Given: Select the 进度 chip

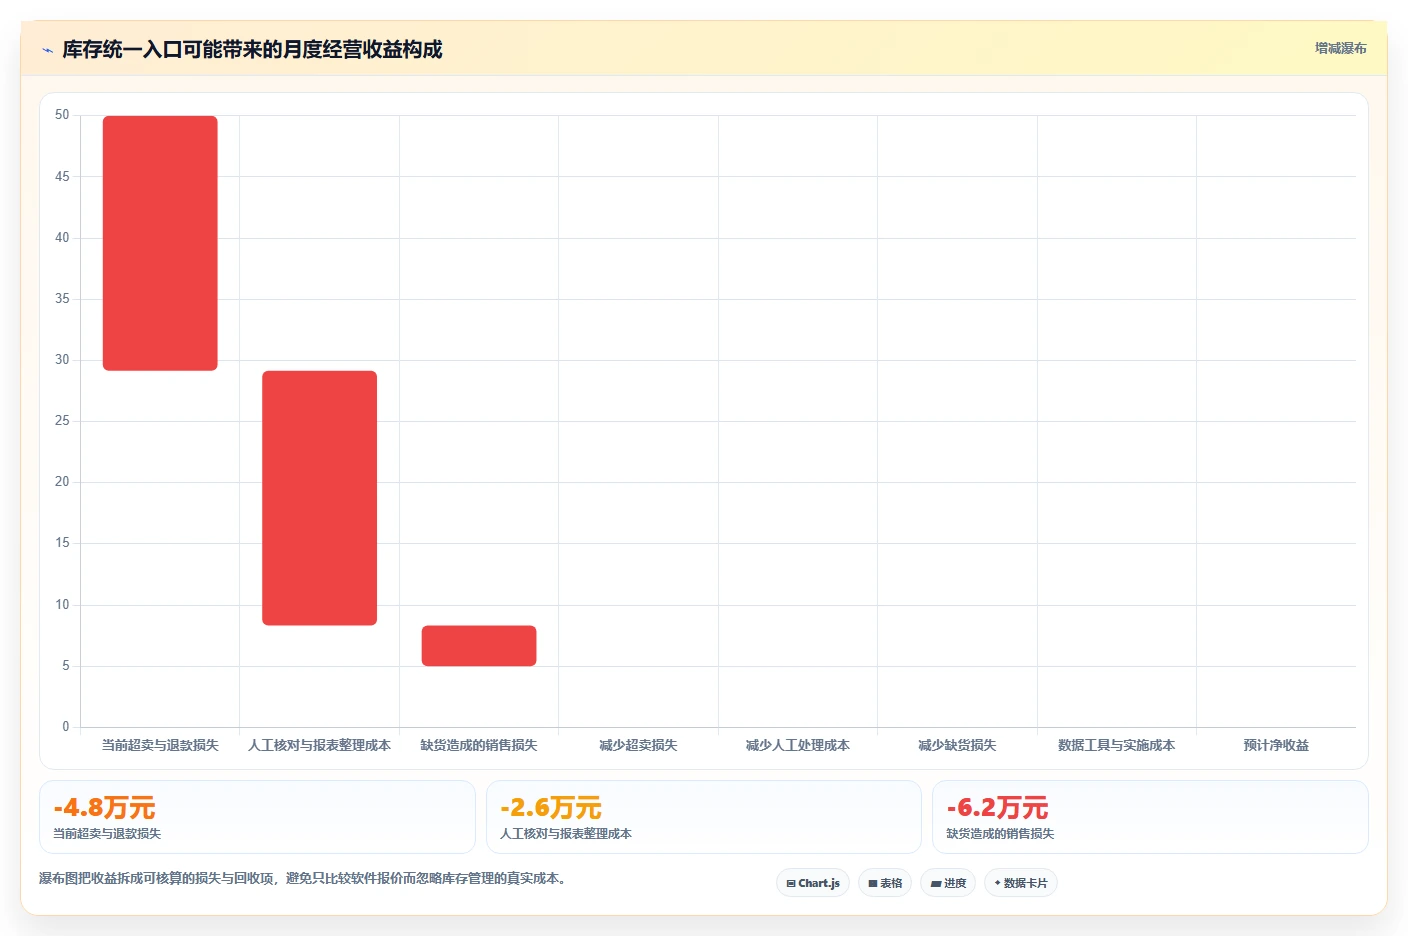Looking at the screenshot, I should tap(948, 883).
